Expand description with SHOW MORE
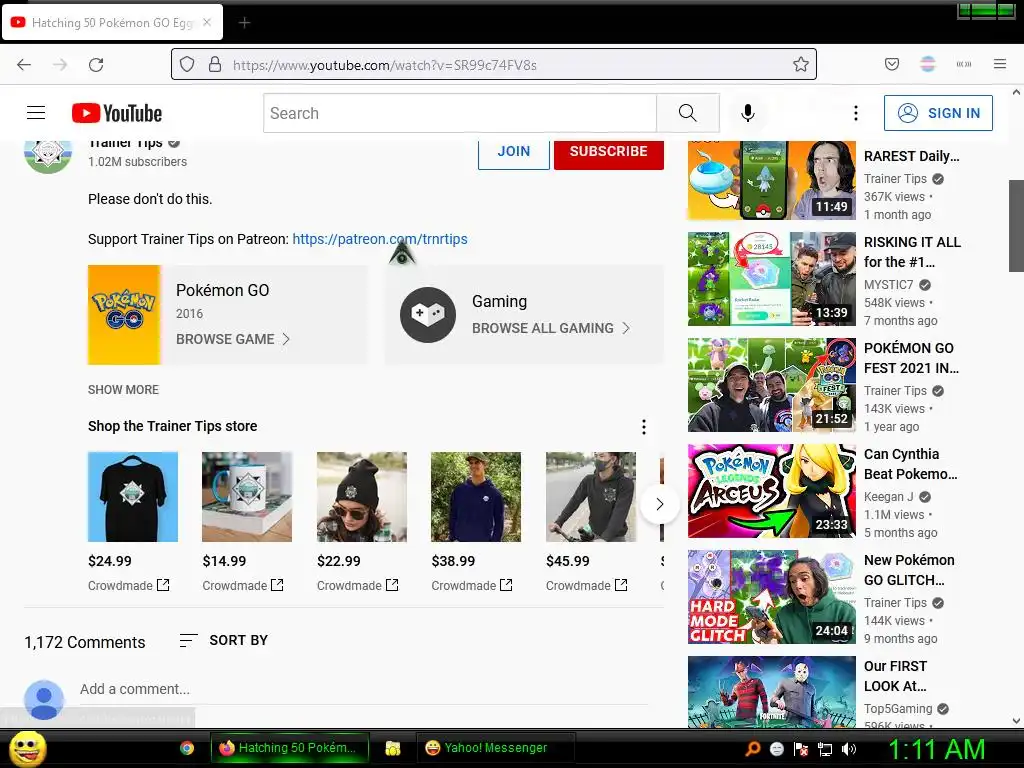Screen dimensions: 1024x768 [123, 390]
